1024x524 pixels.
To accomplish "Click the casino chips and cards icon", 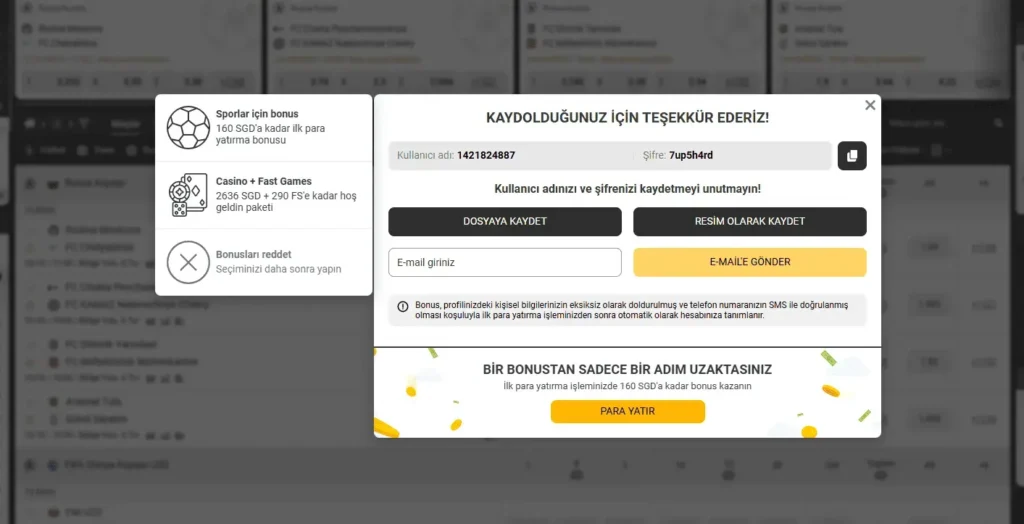I will point(188,195).
